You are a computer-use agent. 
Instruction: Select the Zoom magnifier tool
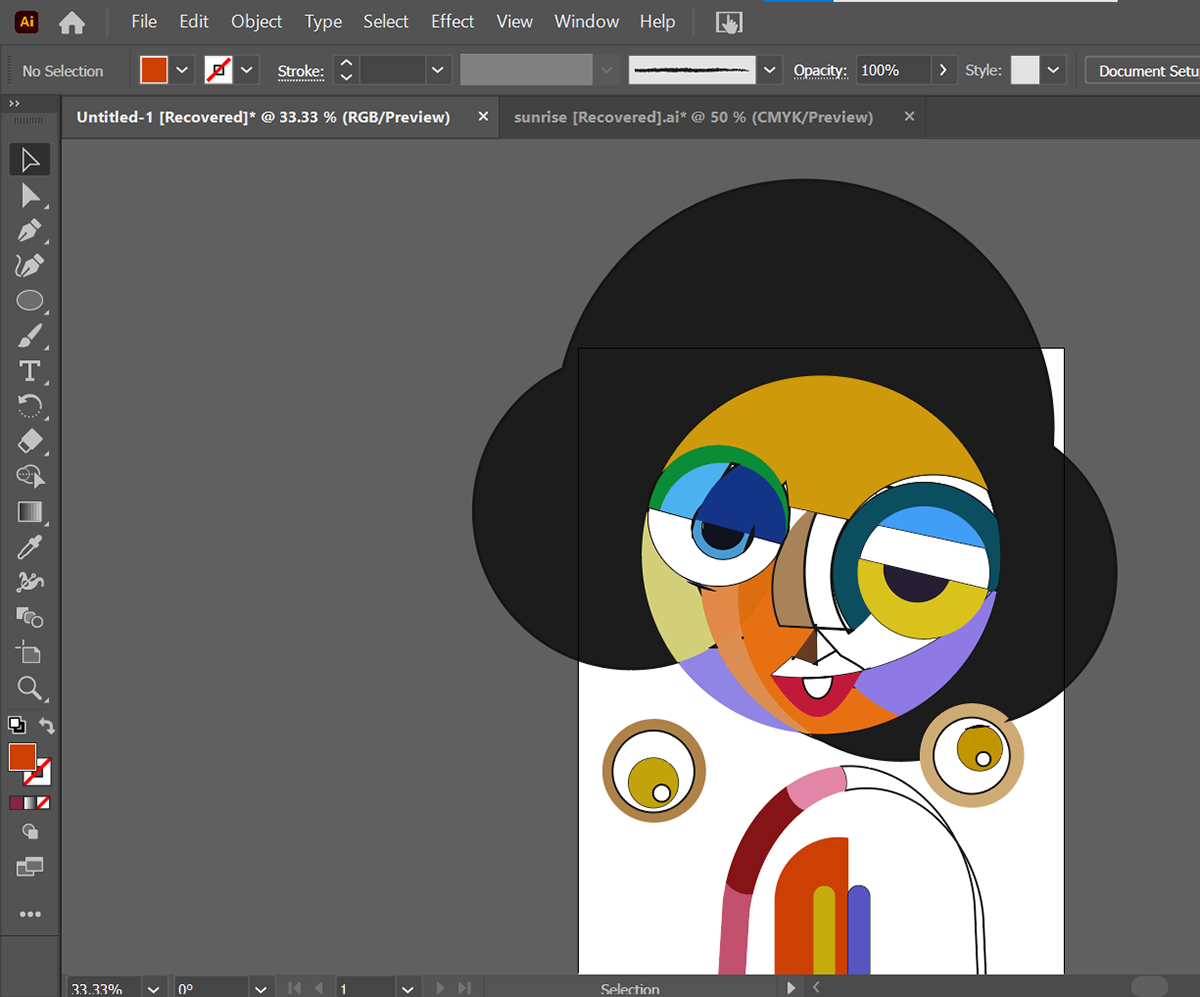pyautogui.click(x=30, y=687)
